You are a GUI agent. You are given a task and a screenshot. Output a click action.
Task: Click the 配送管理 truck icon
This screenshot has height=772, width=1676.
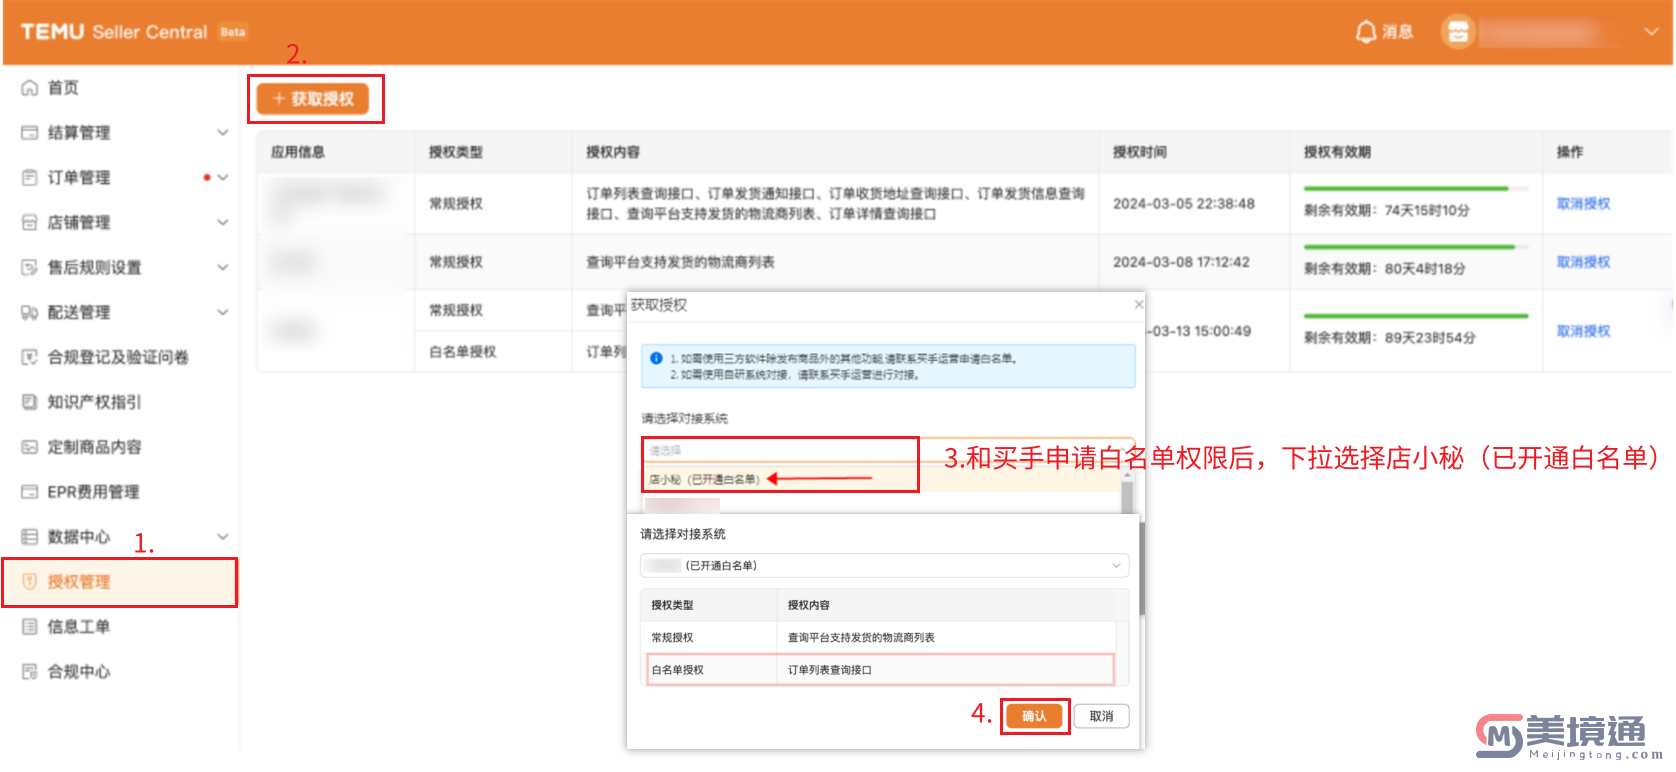(x=30, y=313)
